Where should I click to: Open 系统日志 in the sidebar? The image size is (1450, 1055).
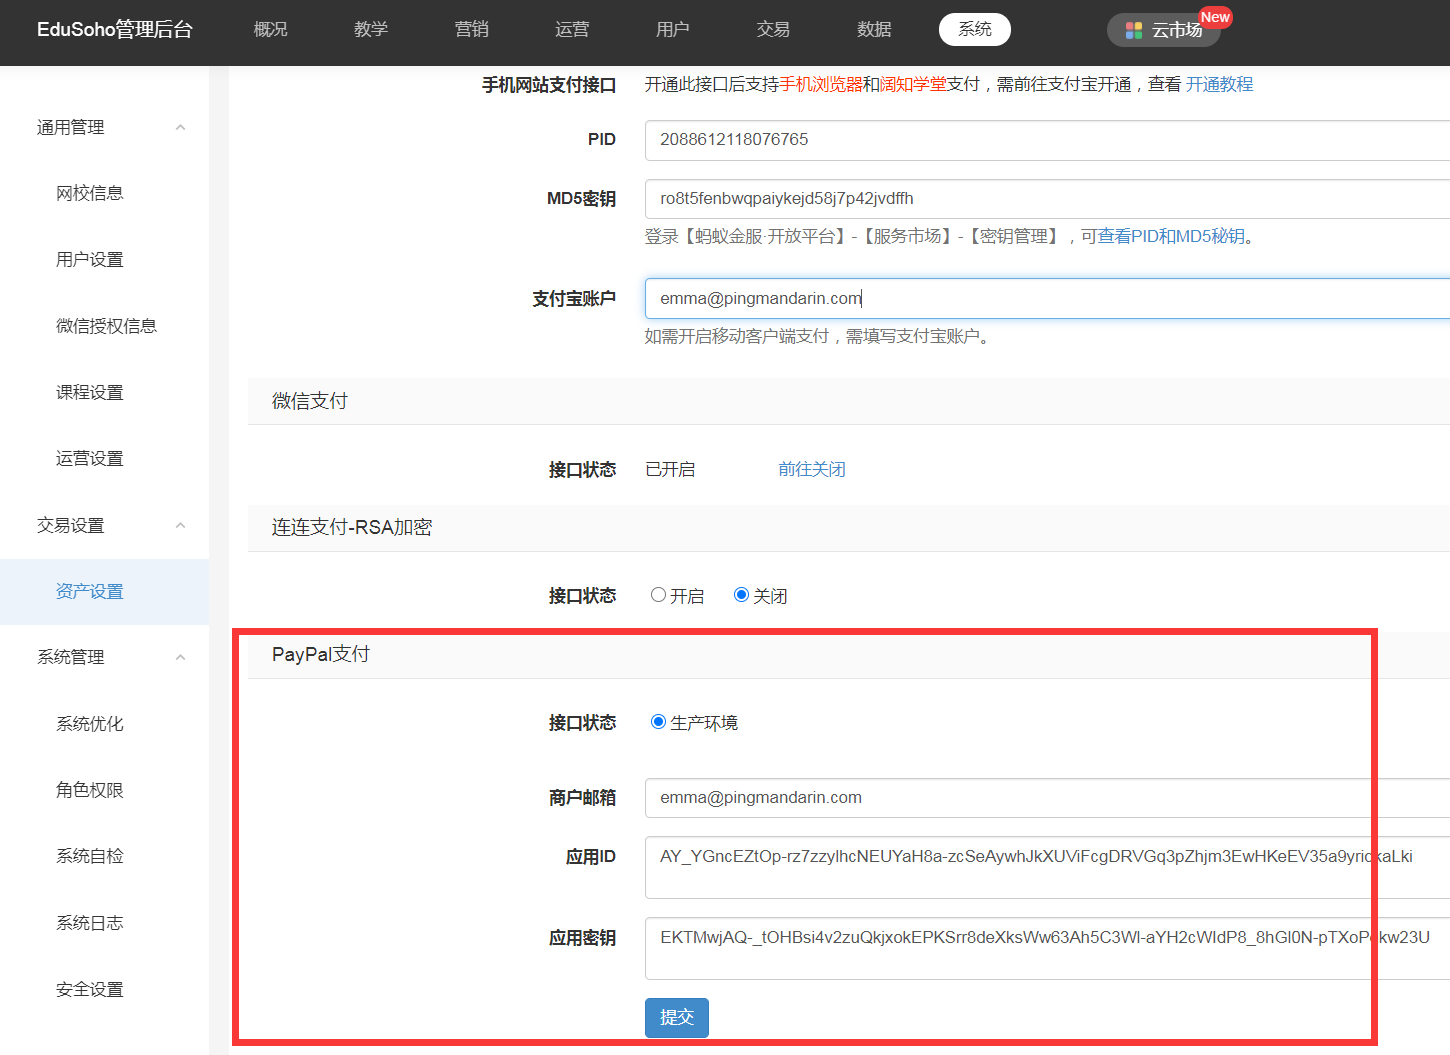coord(90,922)
